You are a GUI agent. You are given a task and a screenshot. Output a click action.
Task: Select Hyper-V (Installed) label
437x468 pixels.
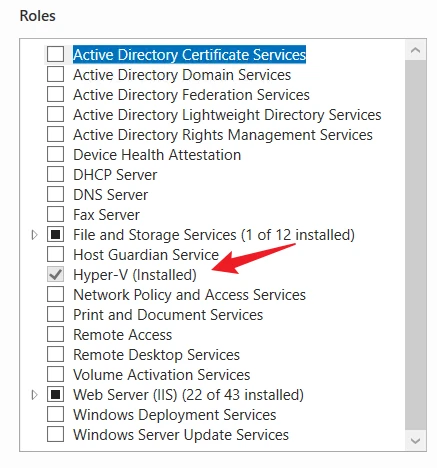[135, 275]
